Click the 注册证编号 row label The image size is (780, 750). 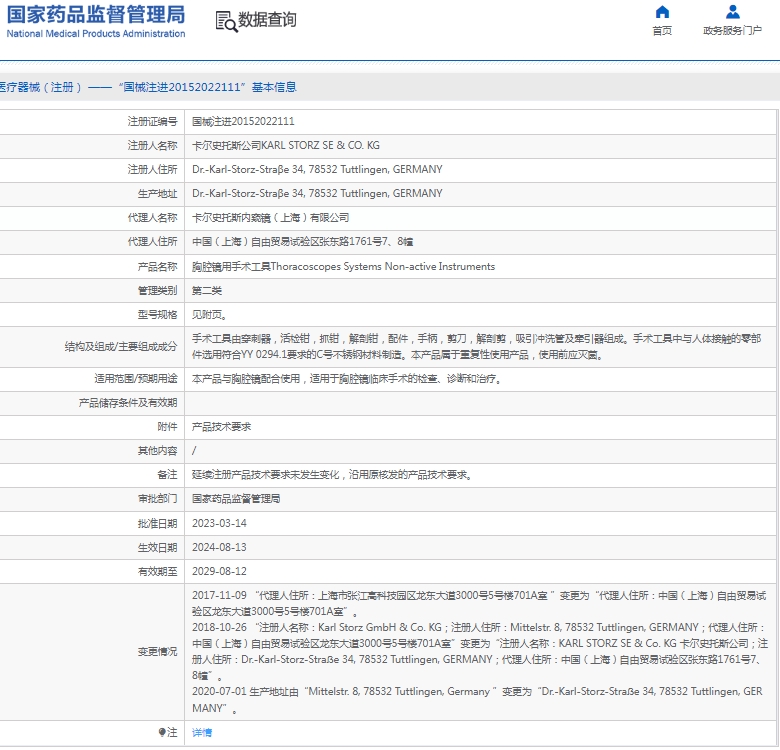click(x=152, y=121)
